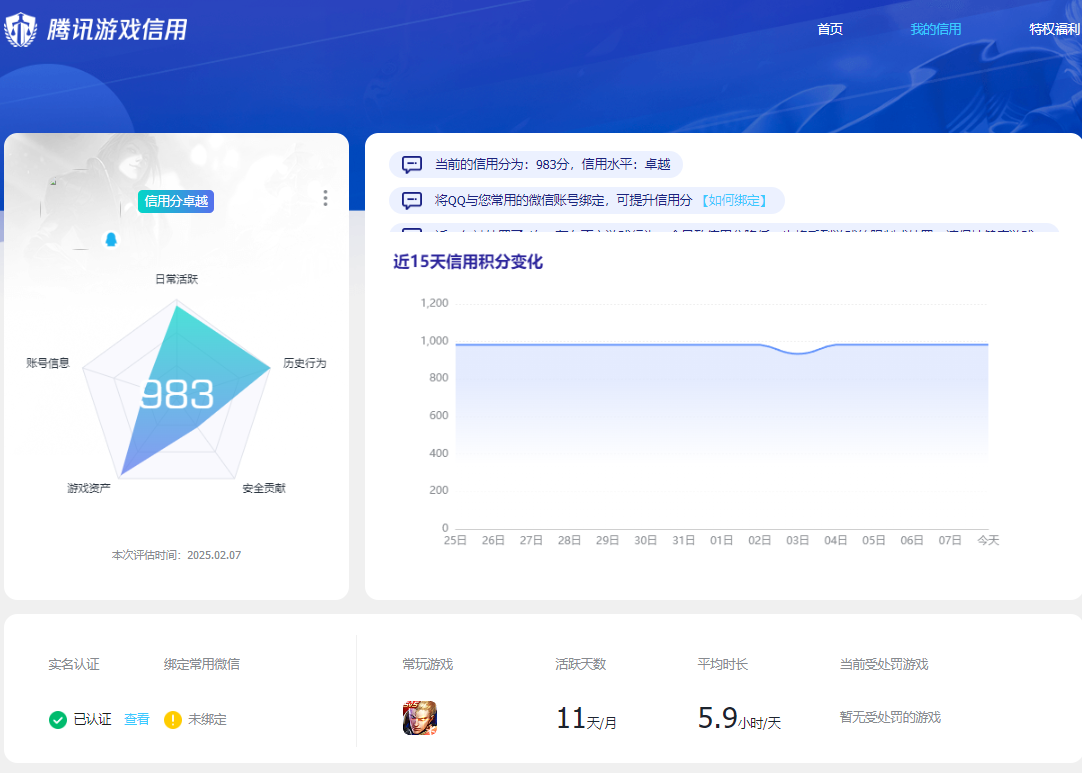Click the 实名认证 label
The height and width of the screenshot is (773, 1082).
click(74, 664)
